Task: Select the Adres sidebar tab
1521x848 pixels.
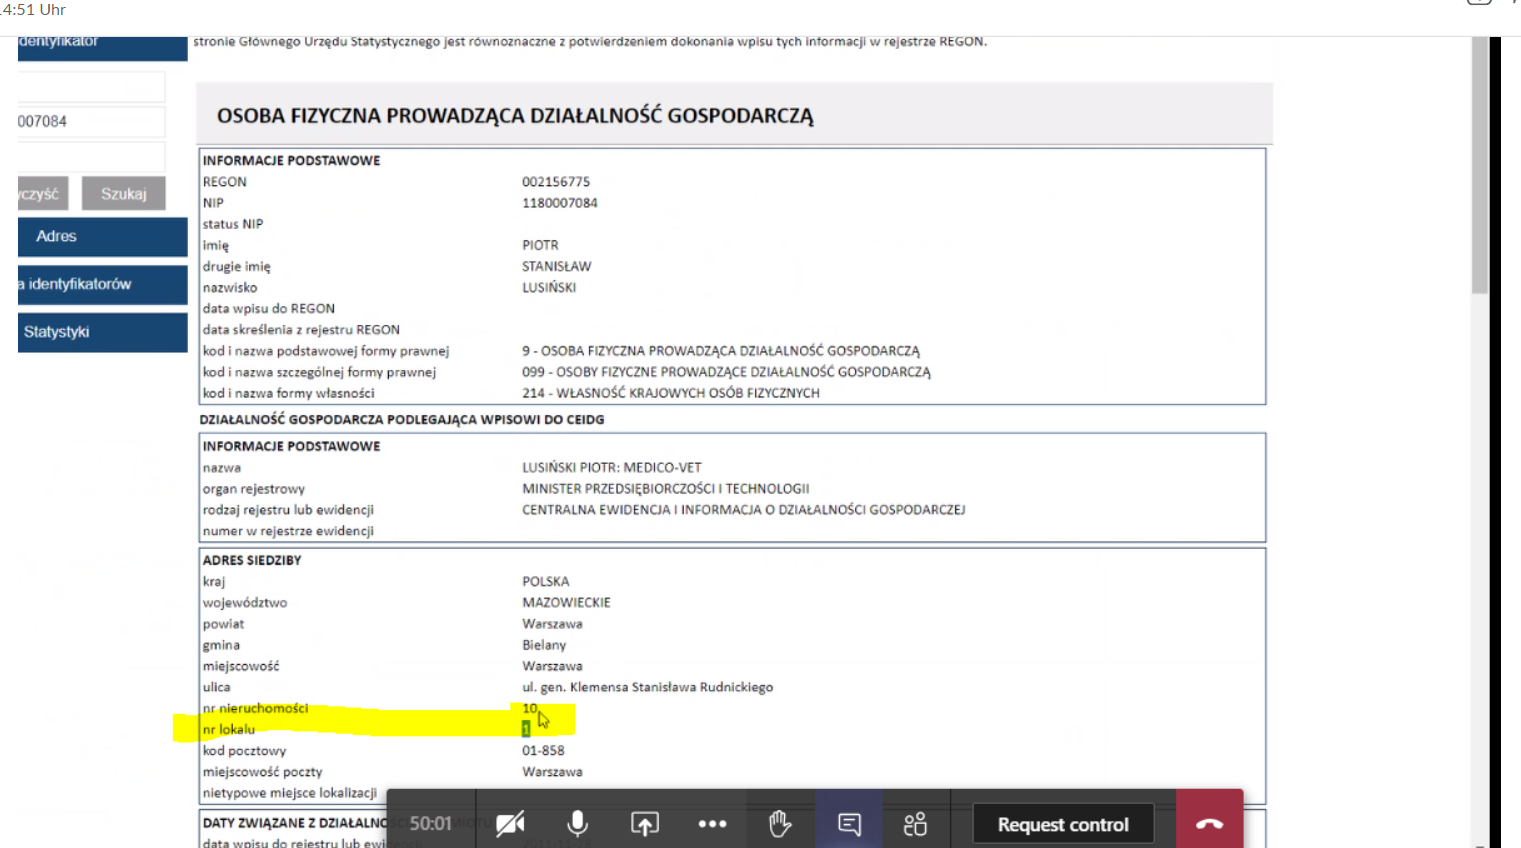Action: (x=102, y=237)
